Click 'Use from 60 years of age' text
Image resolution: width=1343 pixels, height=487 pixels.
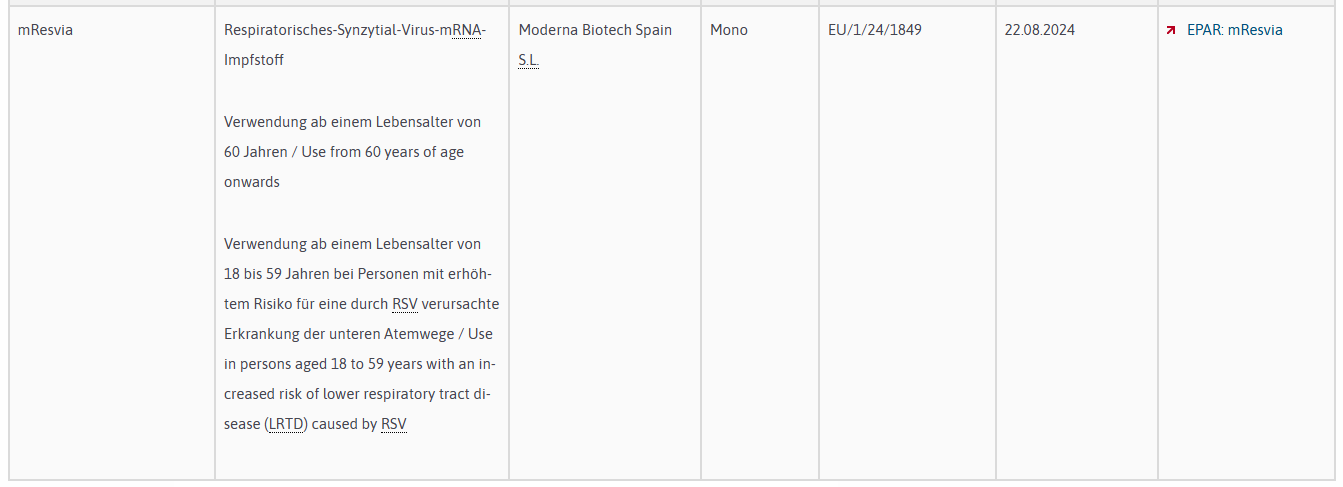(383, 152)
